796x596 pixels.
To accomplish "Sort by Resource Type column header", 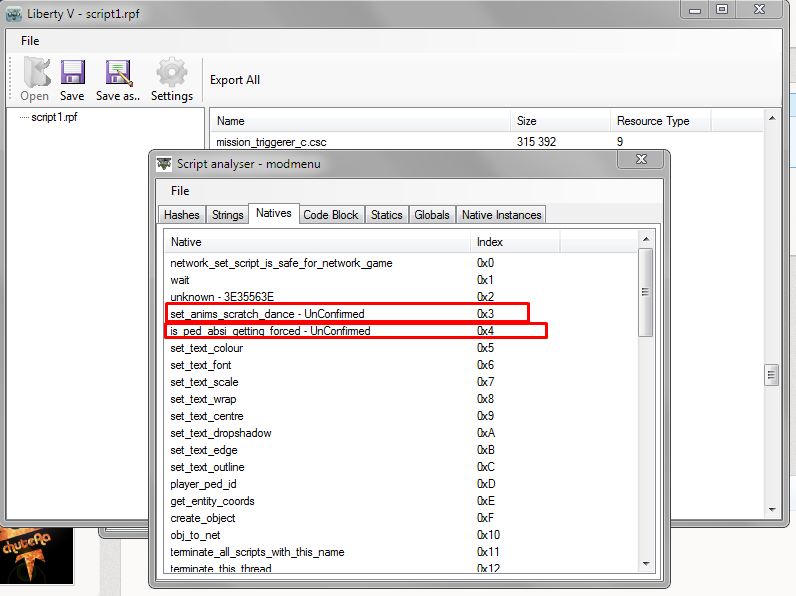I will (660, 121).
